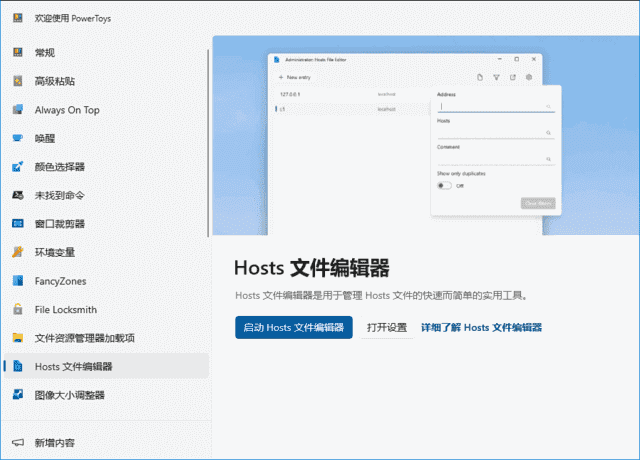
Task: Select the 颜色选择器 icon
Action: click(x=17, y=167)
